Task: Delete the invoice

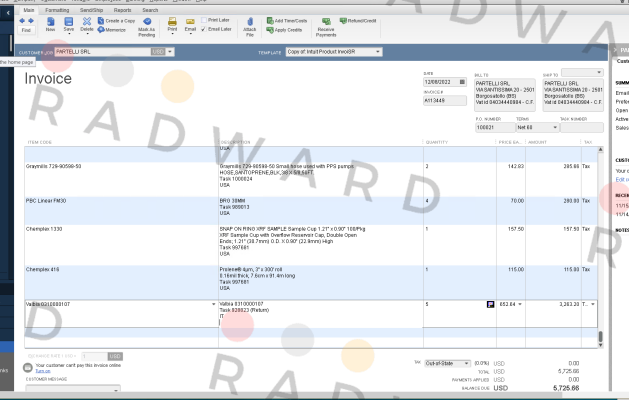Action: click(87, 24)
